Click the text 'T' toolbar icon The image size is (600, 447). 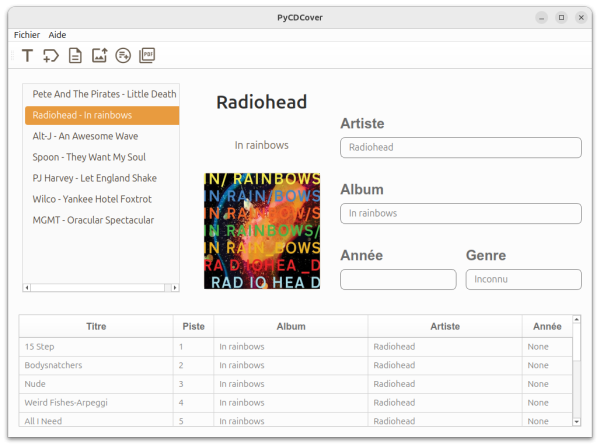tap(27, 56)
